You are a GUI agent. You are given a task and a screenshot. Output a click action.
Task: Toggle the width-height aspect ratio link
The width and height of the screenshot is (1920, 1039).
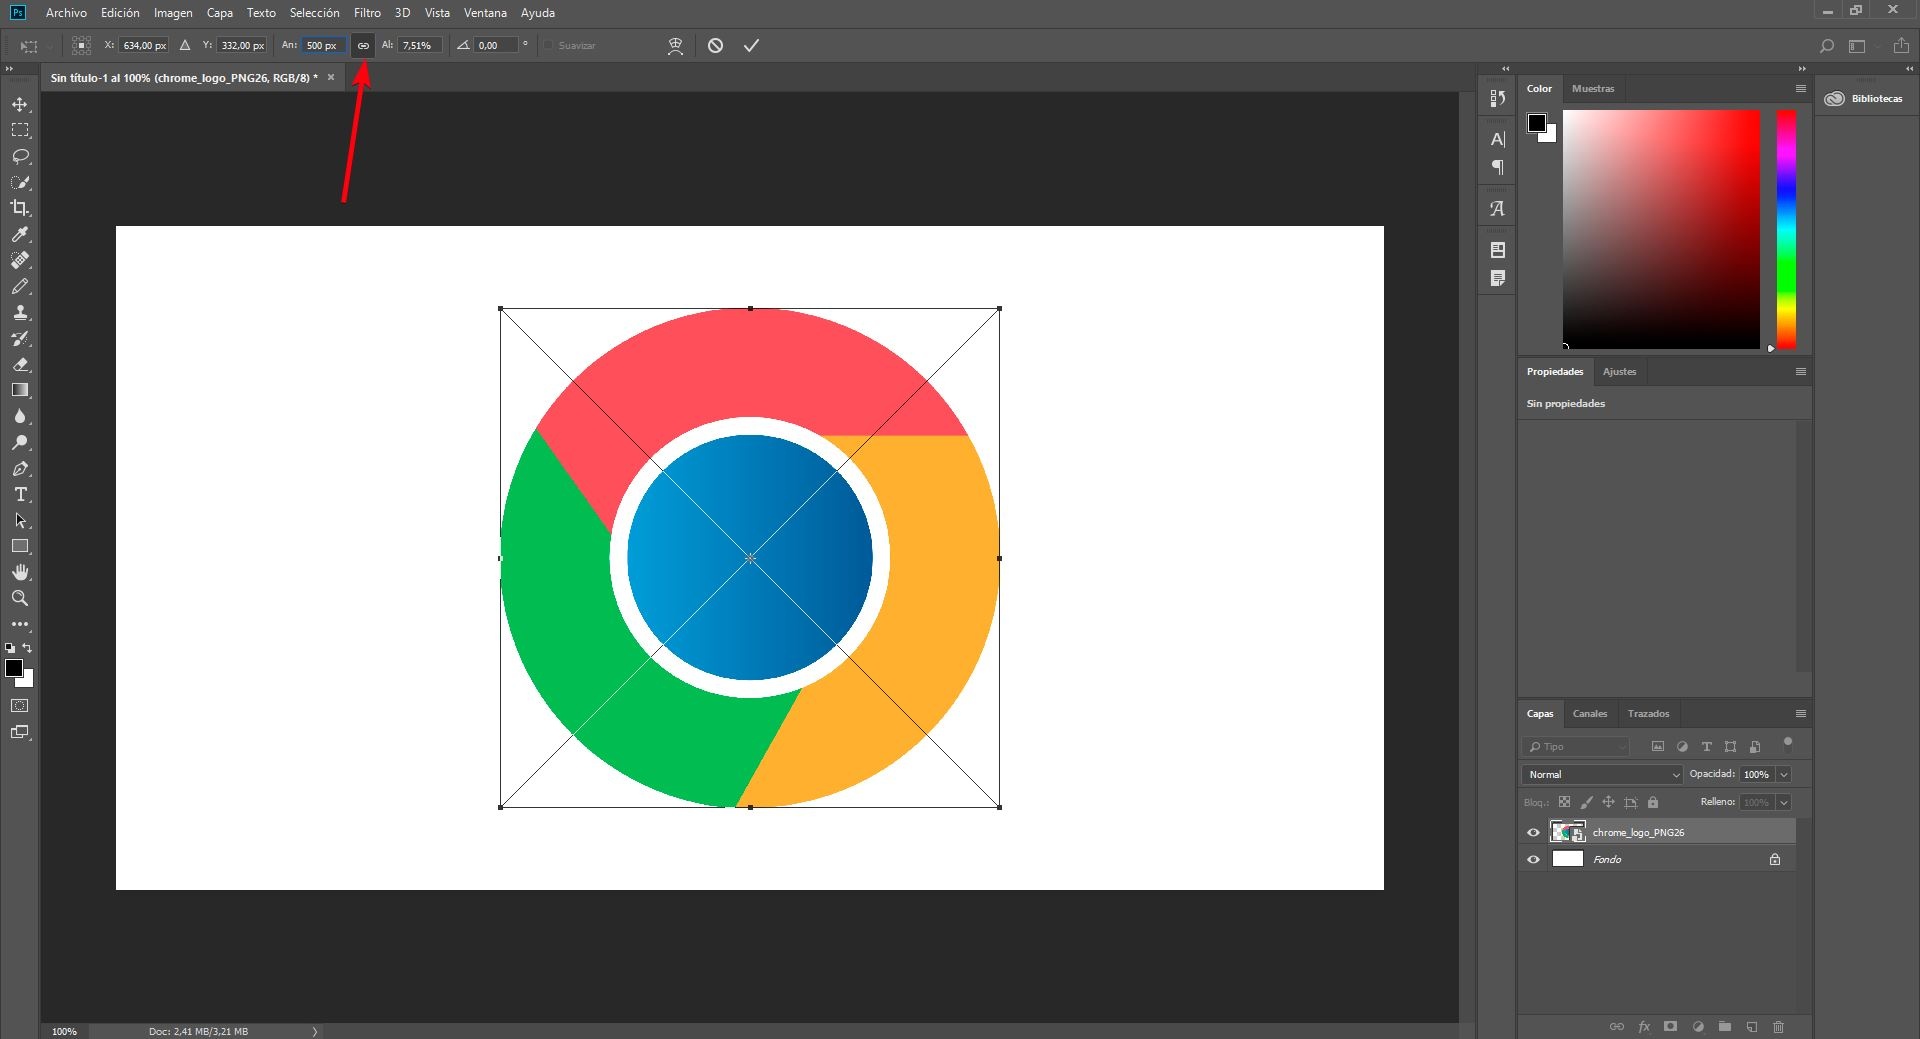(x=363, y=45)
